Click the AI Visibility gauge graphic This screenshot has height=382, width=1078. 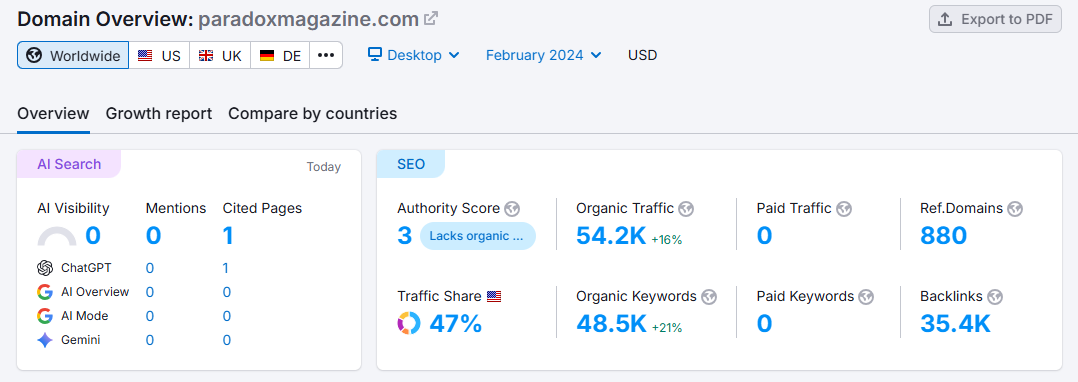[56, 236]
